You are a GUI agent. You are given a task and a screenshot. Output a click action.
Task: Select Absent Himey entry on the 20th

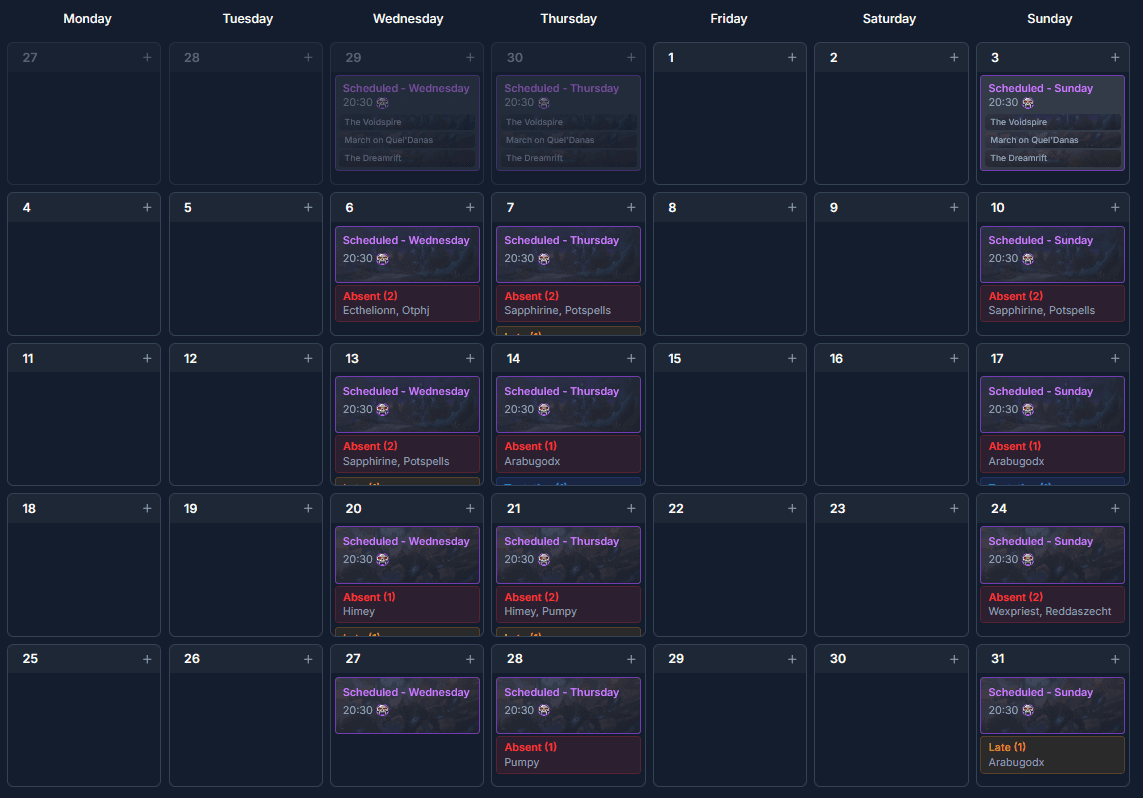point(407,604)
